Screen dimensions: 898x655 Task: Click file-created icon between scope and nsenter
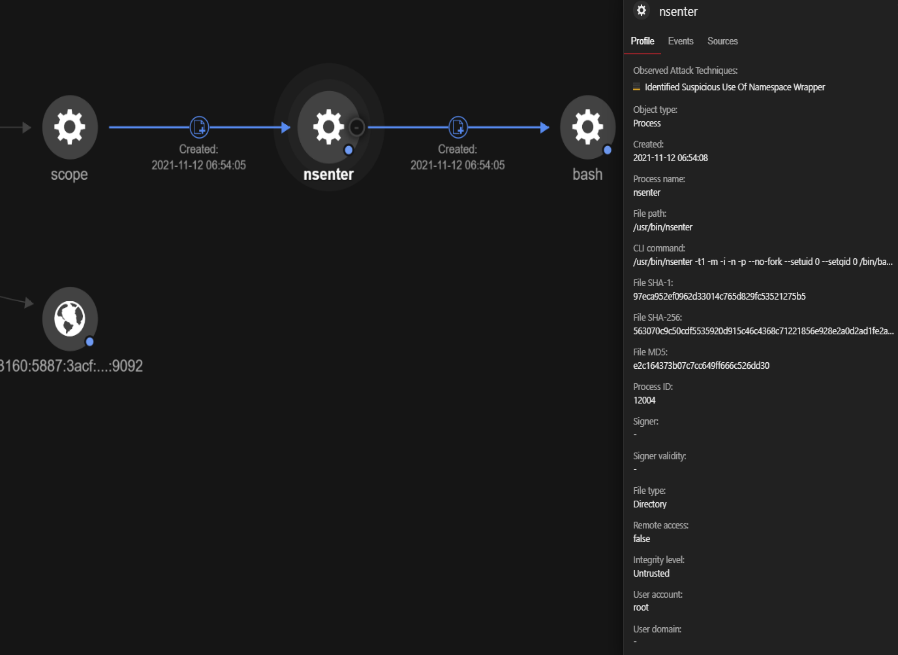[x=199, y=127]
